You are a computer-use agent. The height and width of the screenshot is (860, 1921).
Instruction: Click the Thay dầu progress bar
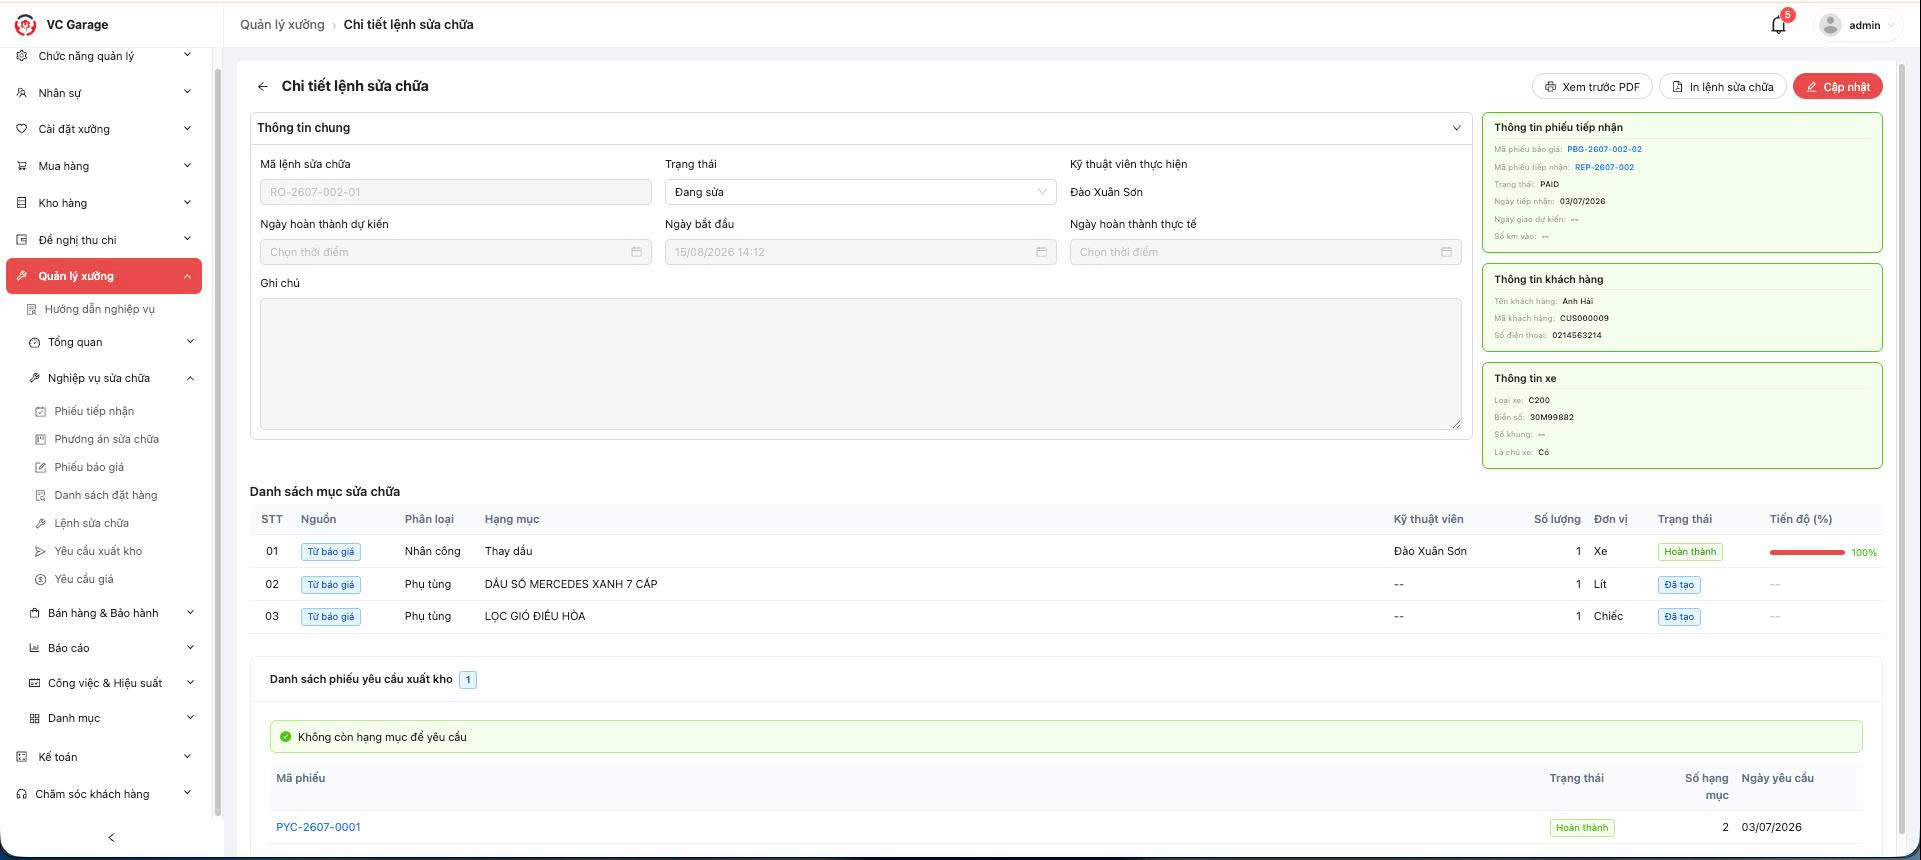1807,552
